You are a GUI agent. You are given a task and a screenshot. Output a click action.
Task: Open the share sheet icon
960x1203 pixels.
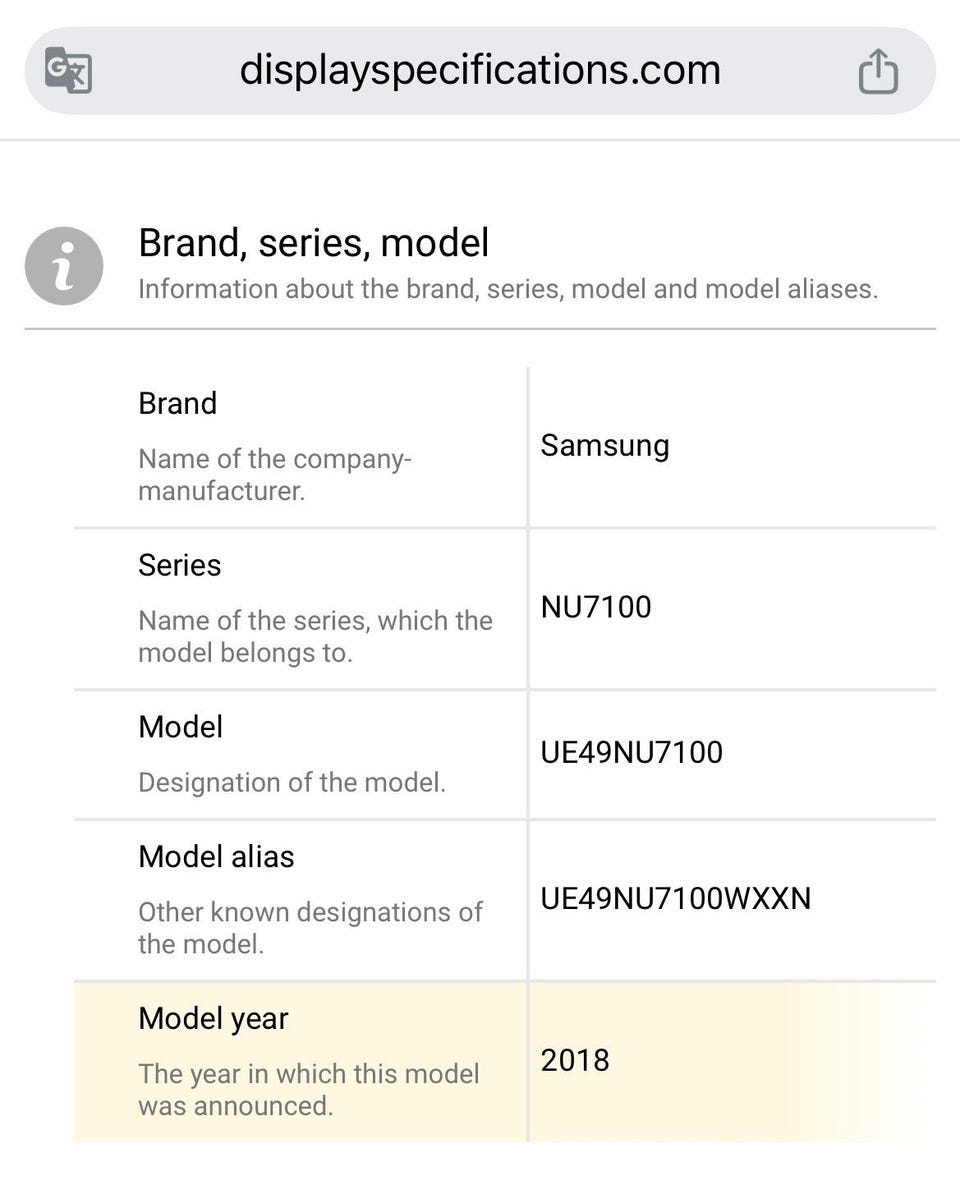pyautogui.click(x=878, y=72)
